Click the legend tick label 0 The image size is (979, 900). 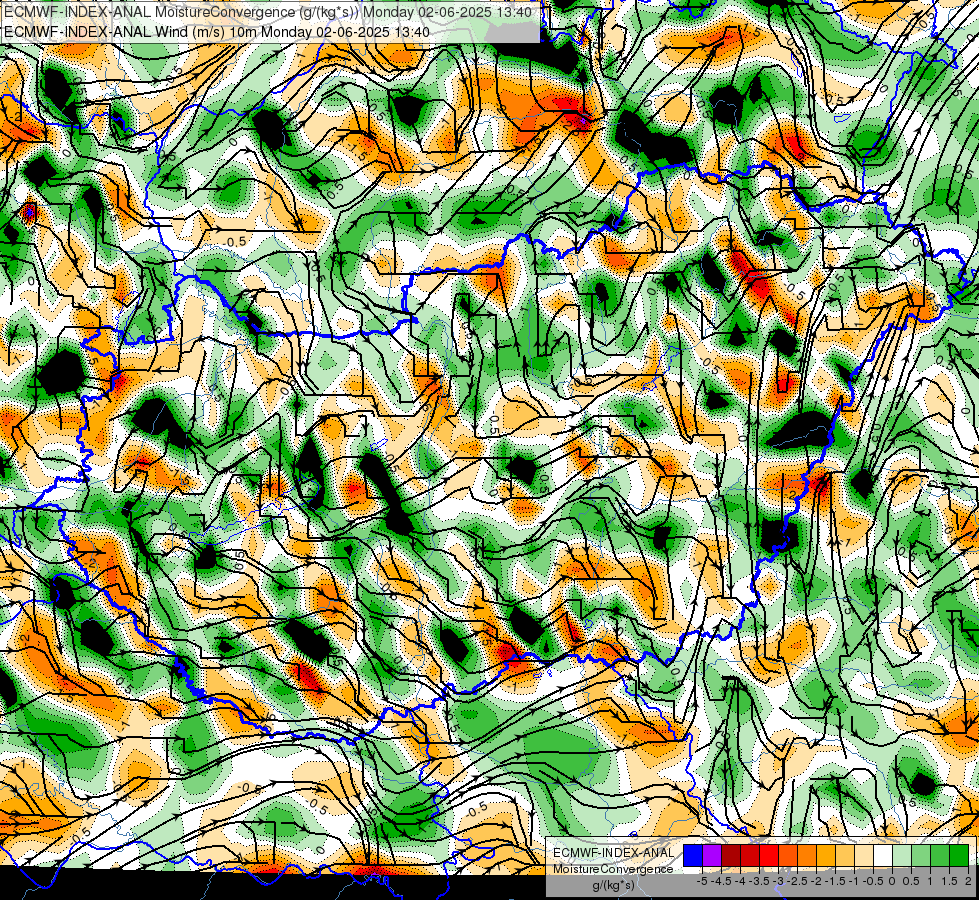point(892,881)
